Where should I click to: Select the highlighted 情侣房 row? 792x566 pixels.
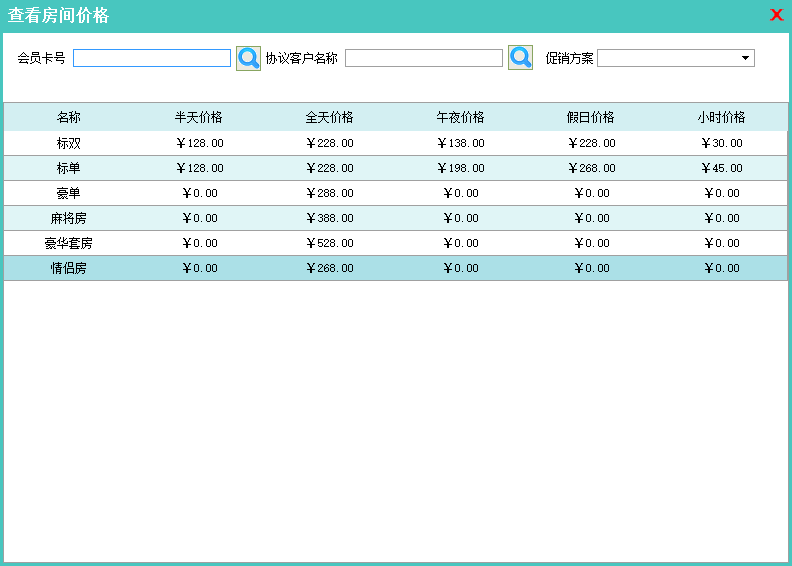tap(68, 268)
